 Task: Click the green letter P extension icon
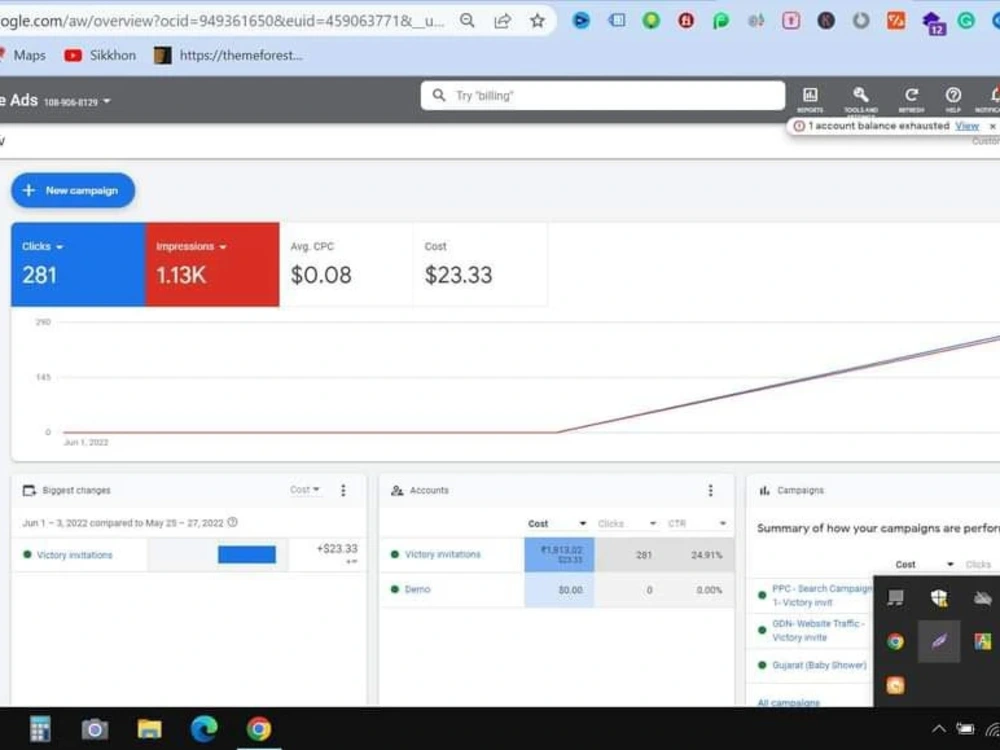721,21
